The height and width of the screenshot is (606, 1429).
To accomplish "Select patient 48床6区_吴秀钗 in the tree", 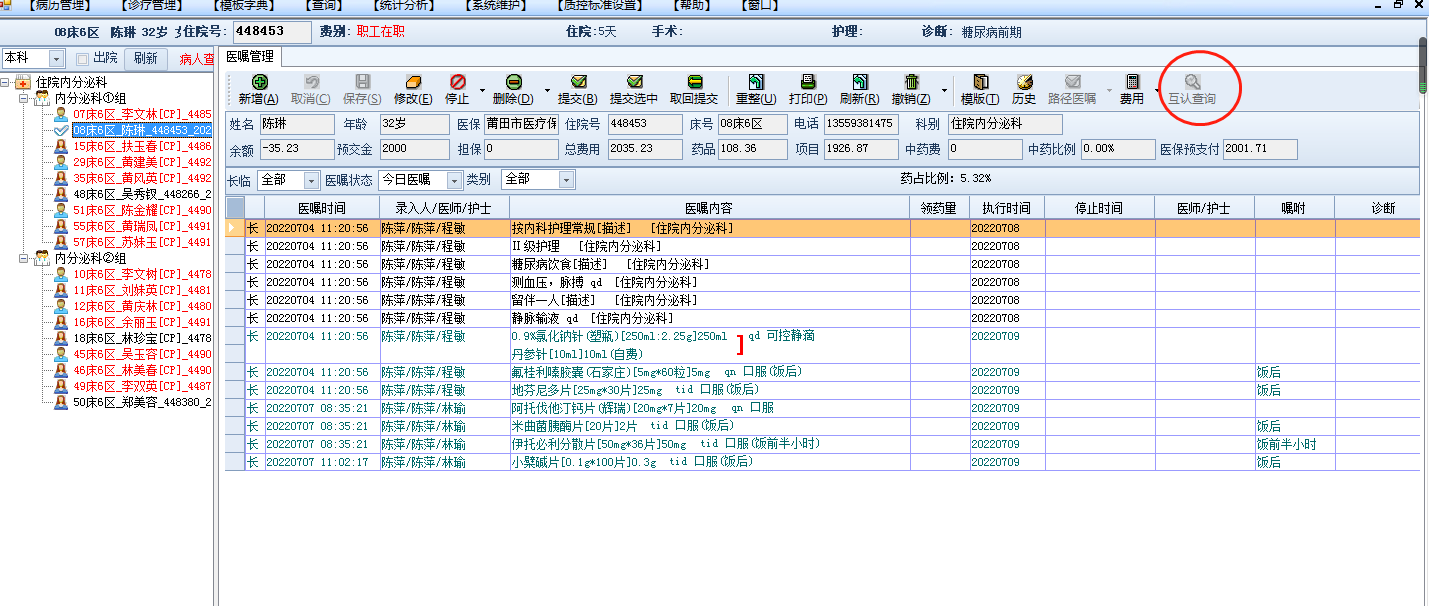I will click(141, 194).
